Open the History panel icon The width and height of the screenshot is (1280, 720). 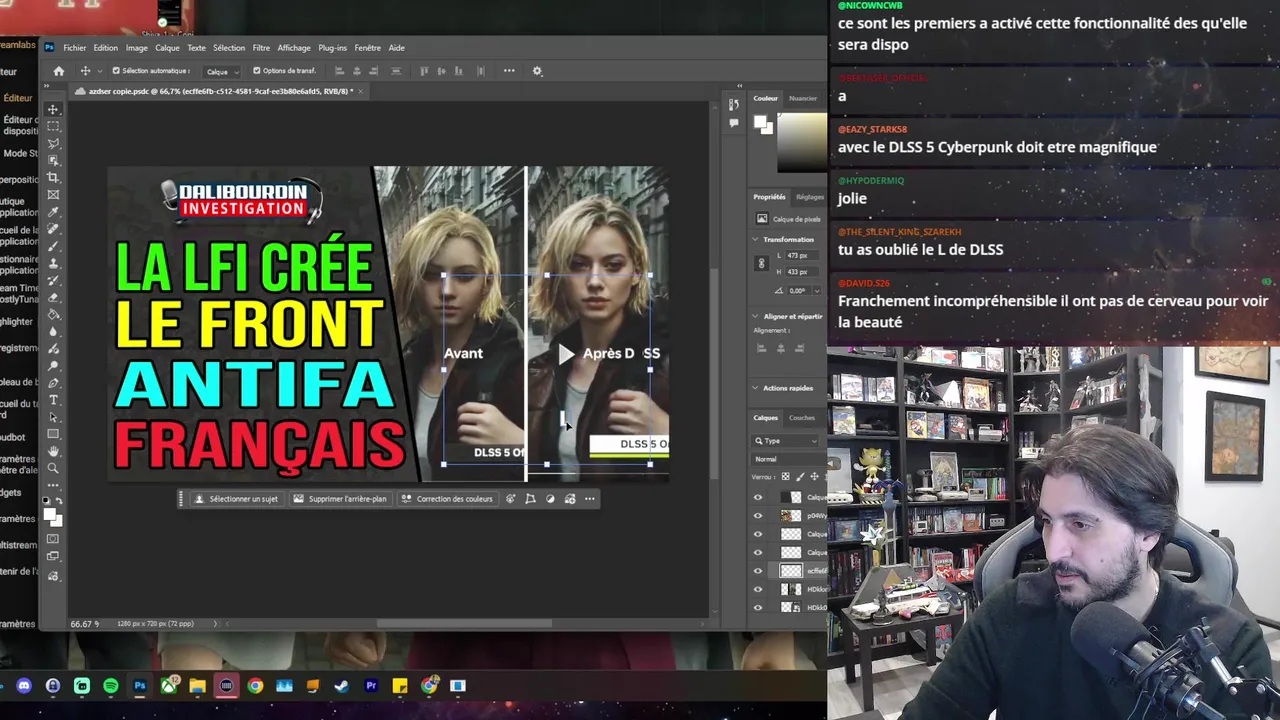(734, 104)
